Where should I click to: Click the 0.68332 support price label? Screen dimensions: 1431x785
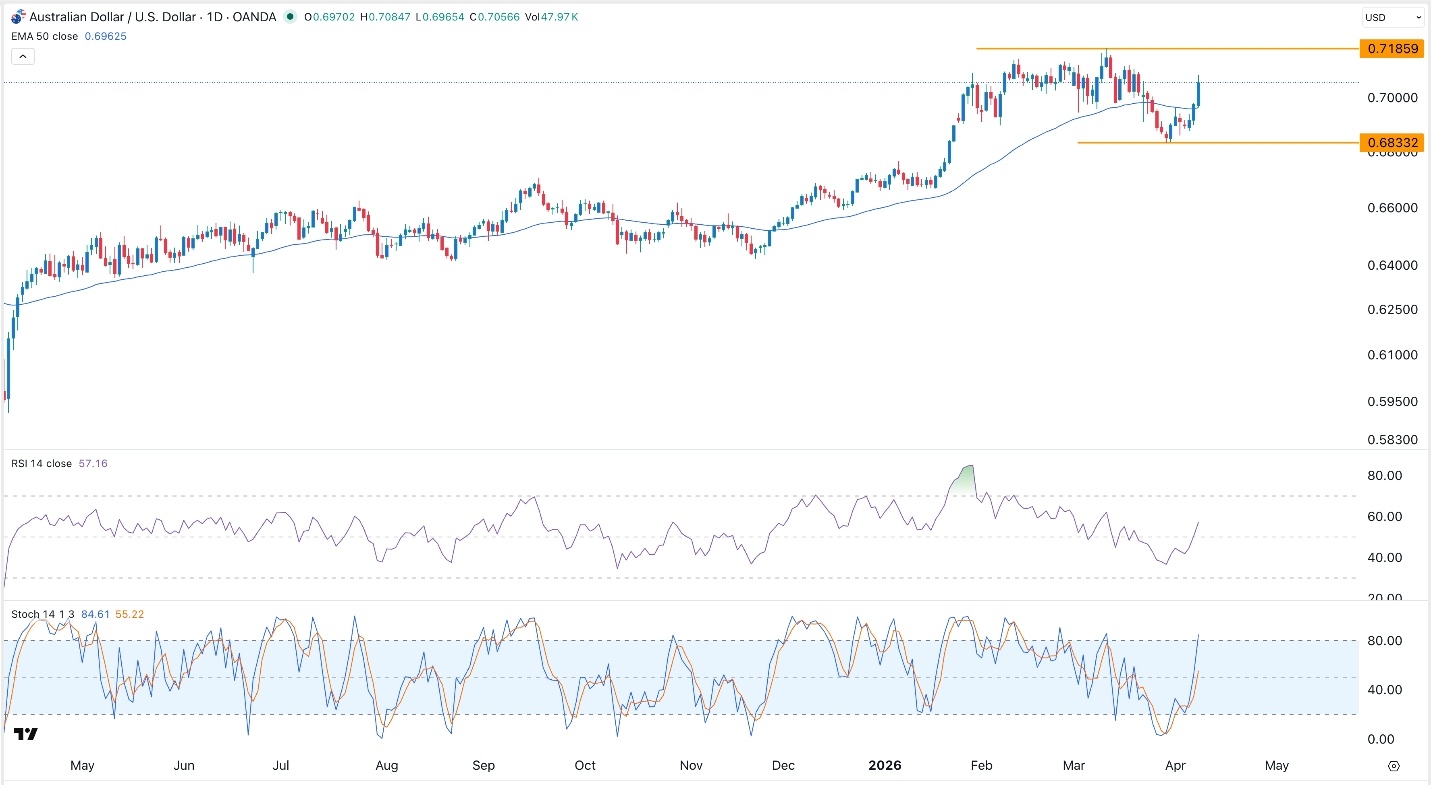tap(1391, 143)
